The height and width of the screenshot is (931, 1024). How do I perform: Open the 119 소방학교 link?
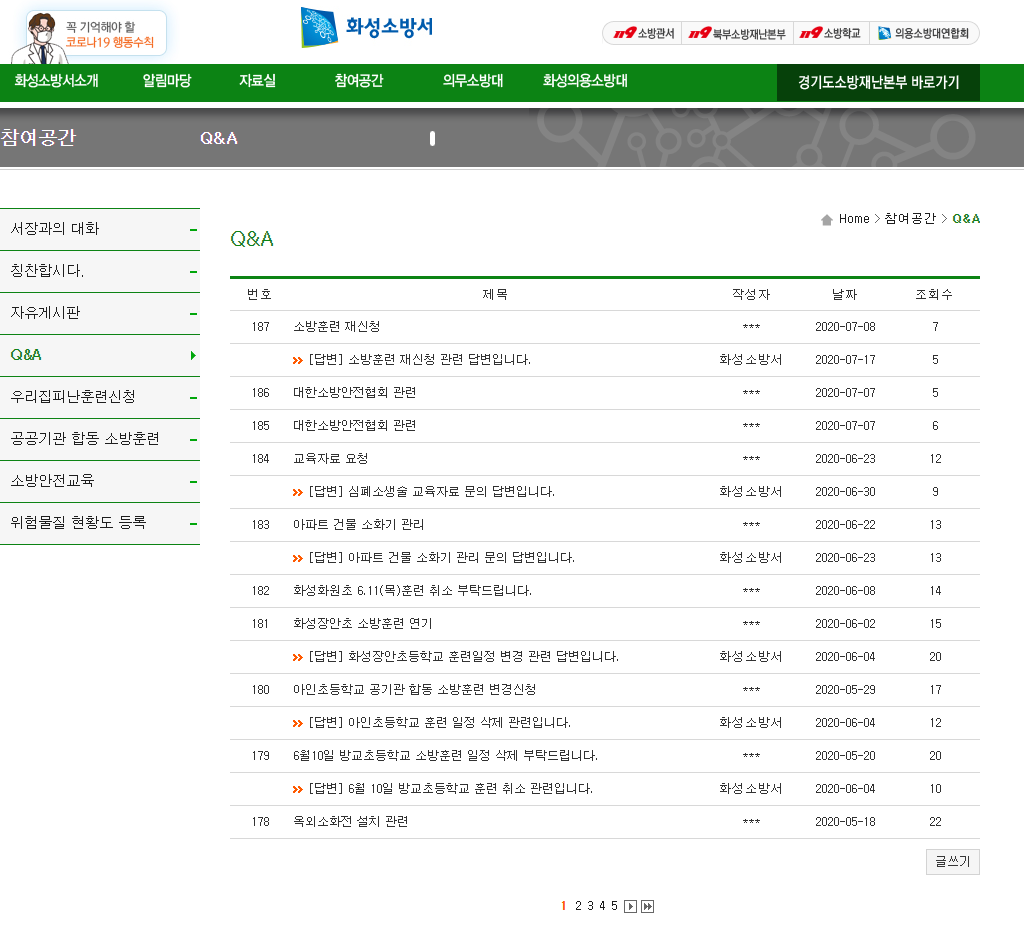(831, 33)
